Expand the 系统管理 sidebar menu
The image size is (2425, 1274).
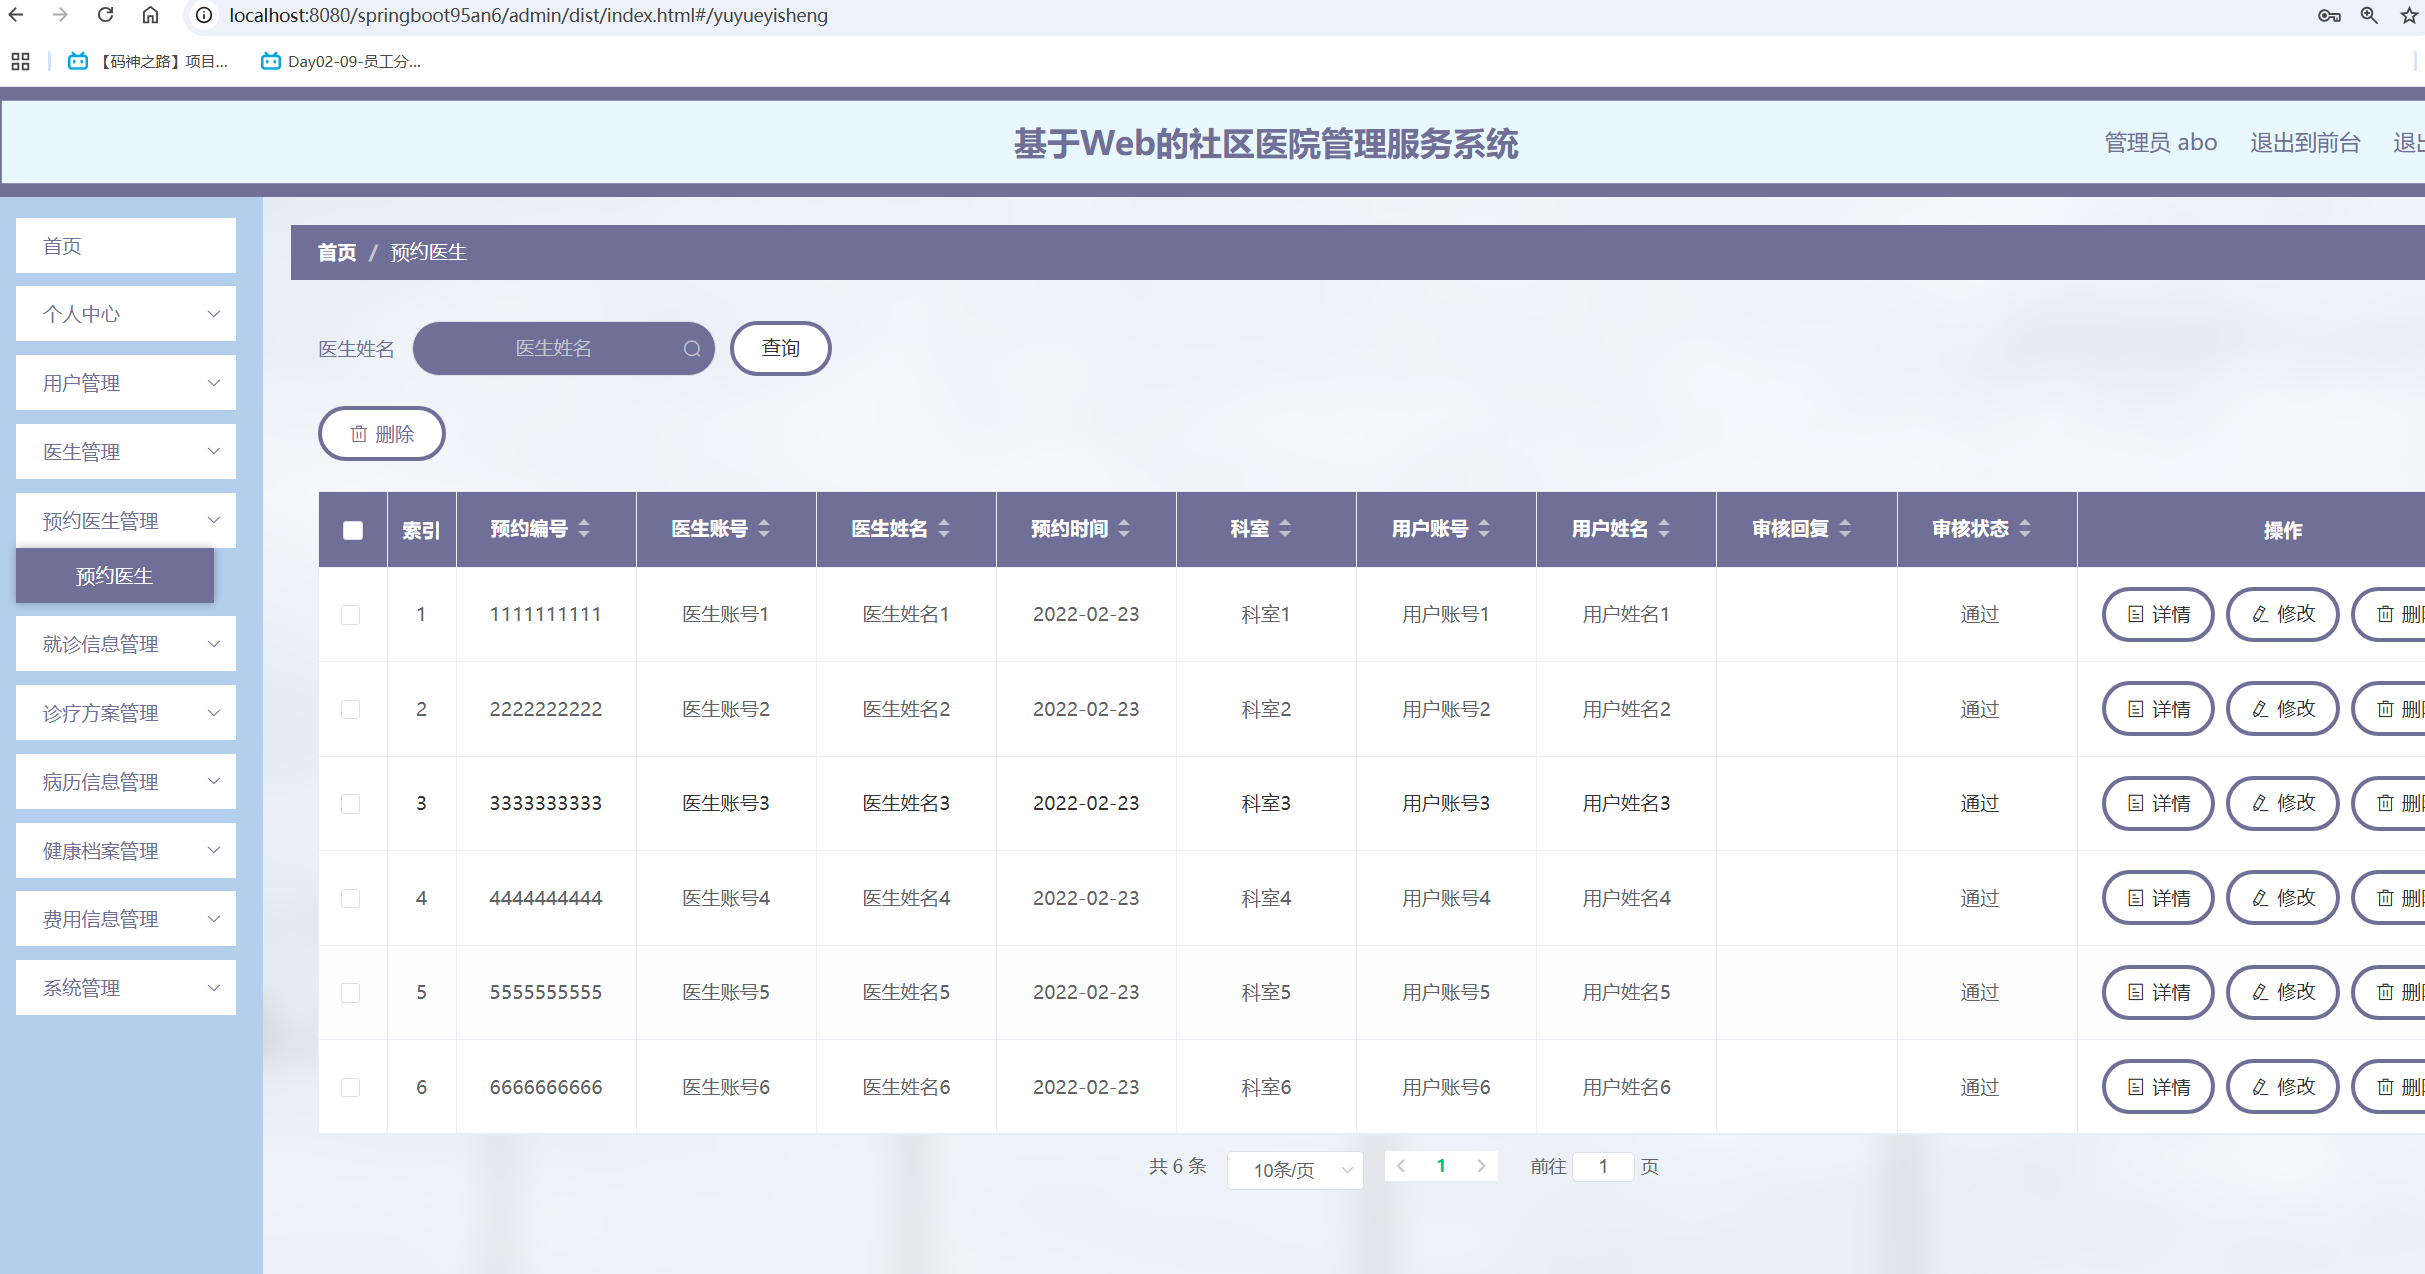click(126, 988)
